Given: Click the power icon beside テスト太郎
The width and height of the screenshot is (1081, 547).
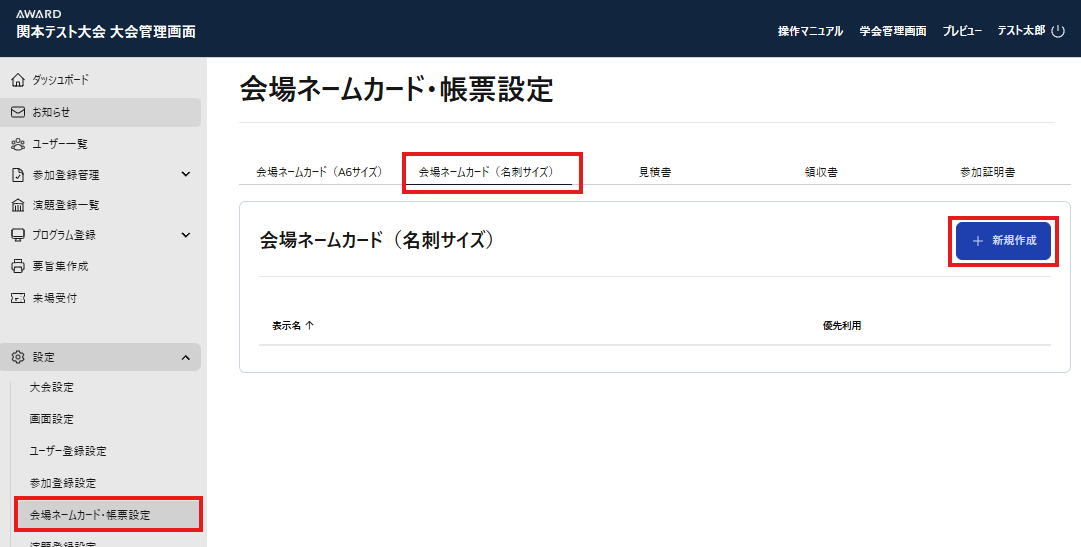Looking at the screenshot, I should click(x=1058, y=31).
